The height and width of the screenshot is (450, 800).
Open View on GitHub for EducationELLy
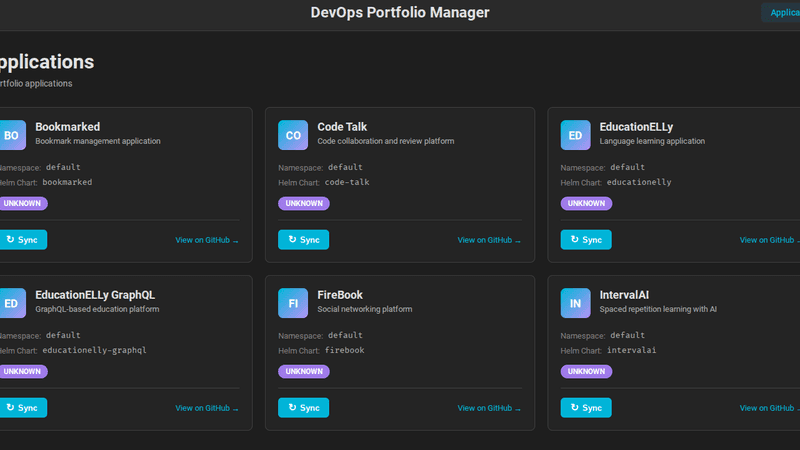click(x=770, y=240)
